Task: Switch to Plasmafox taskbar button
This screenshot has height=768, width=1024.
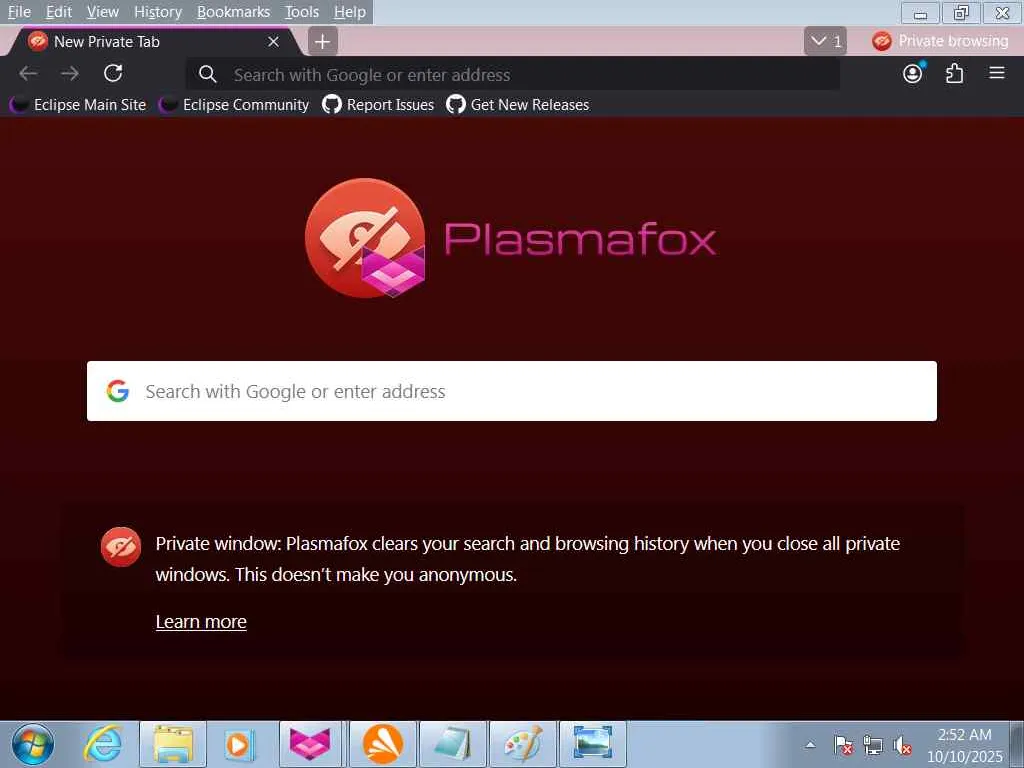Action: 310,744
